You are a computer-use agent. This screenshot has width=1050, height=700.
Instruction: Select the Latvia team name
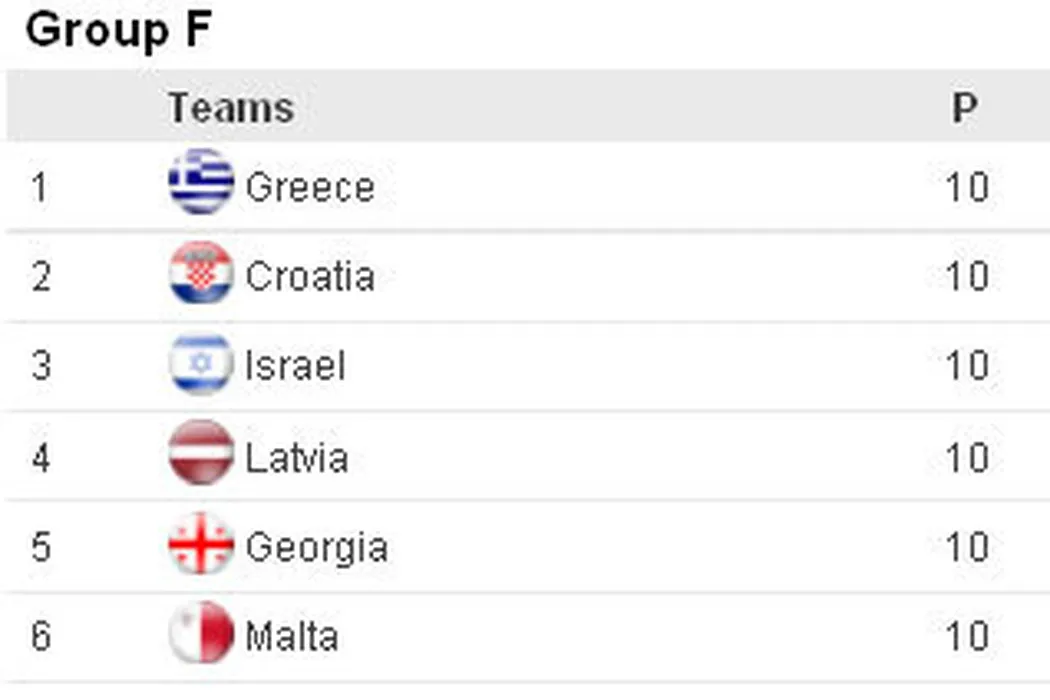pyautogui.click(x=297, y=458)
